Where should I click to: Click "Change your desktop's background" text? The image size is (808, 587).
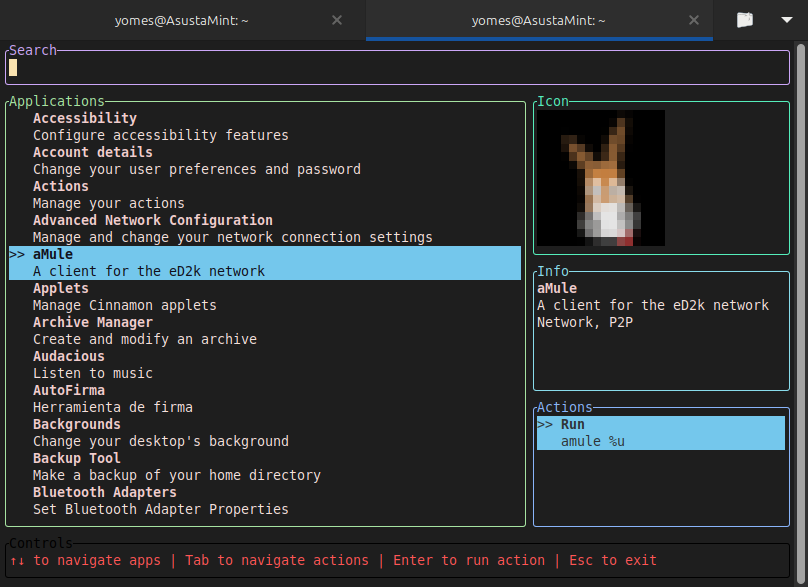coord(161,441)
